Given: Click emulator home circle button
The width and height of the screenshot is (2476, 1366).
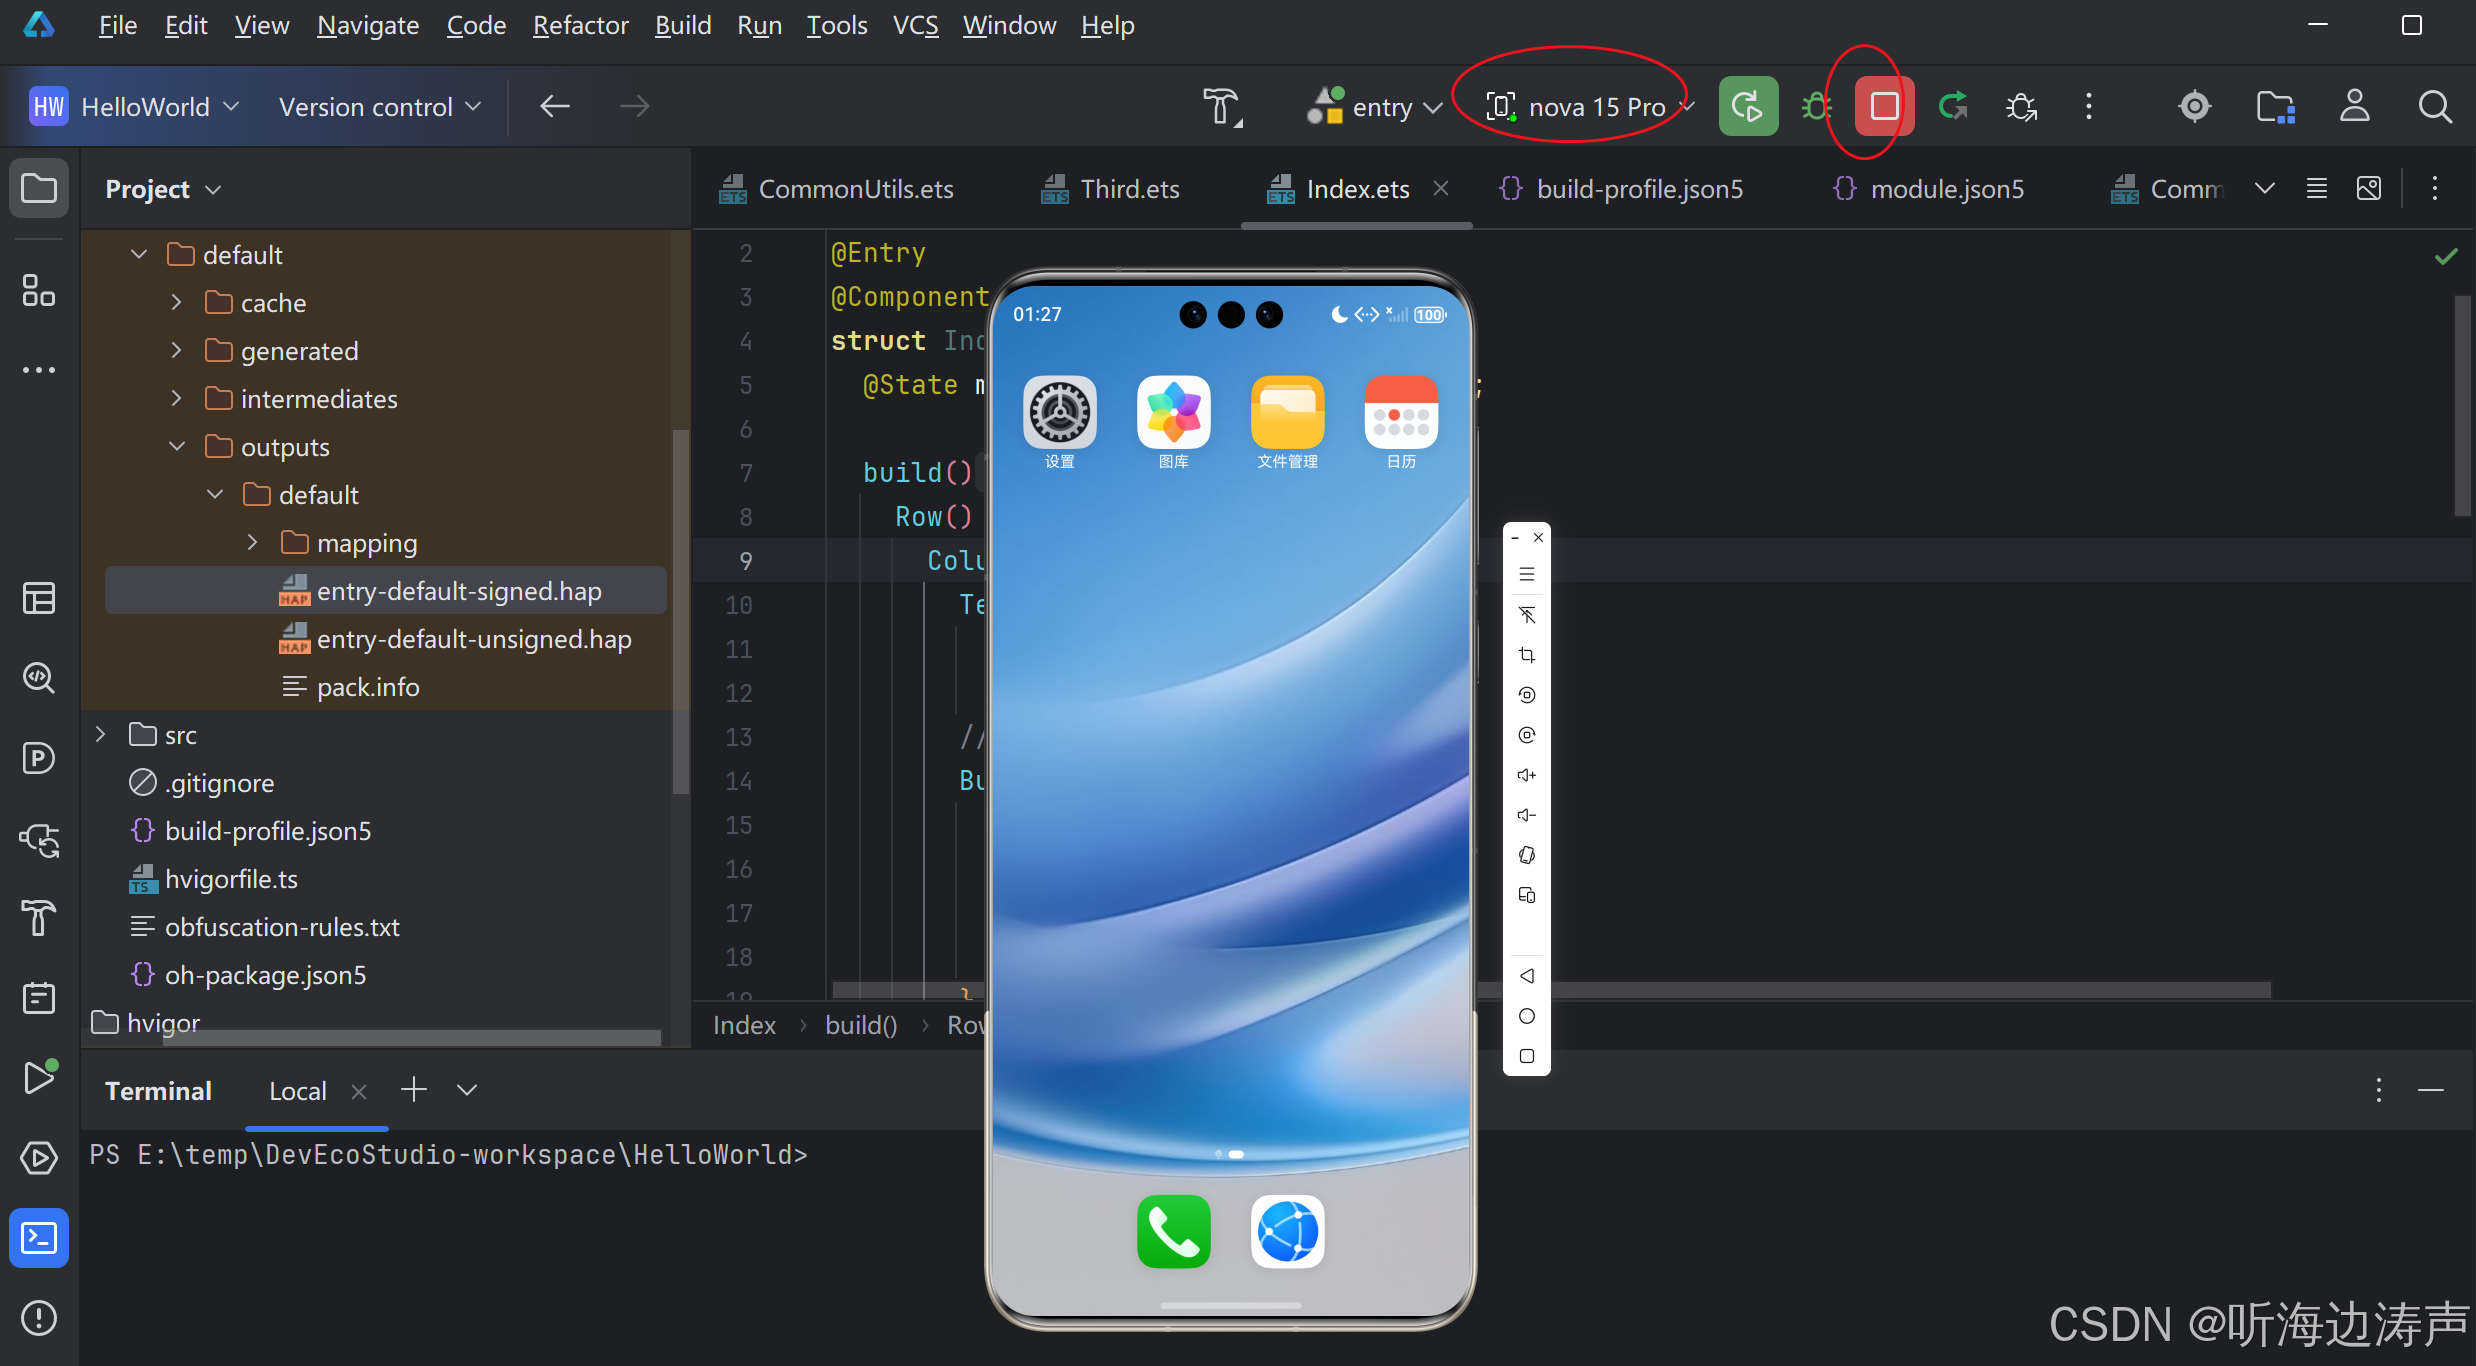Looking at the screenshot, I should 1527,1016.
